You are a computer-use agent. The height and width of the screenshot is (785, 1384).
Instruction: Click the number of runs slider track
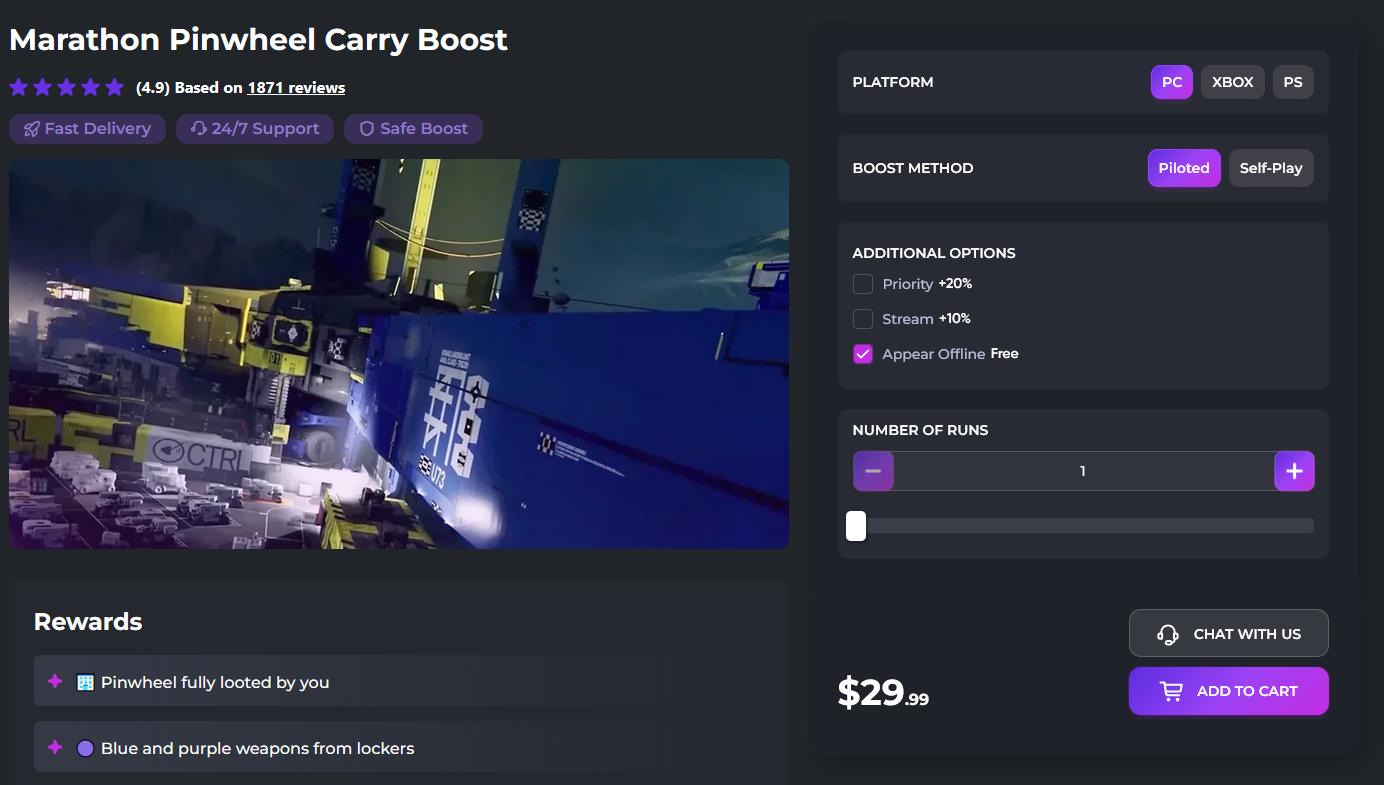tap(1083, 526)
